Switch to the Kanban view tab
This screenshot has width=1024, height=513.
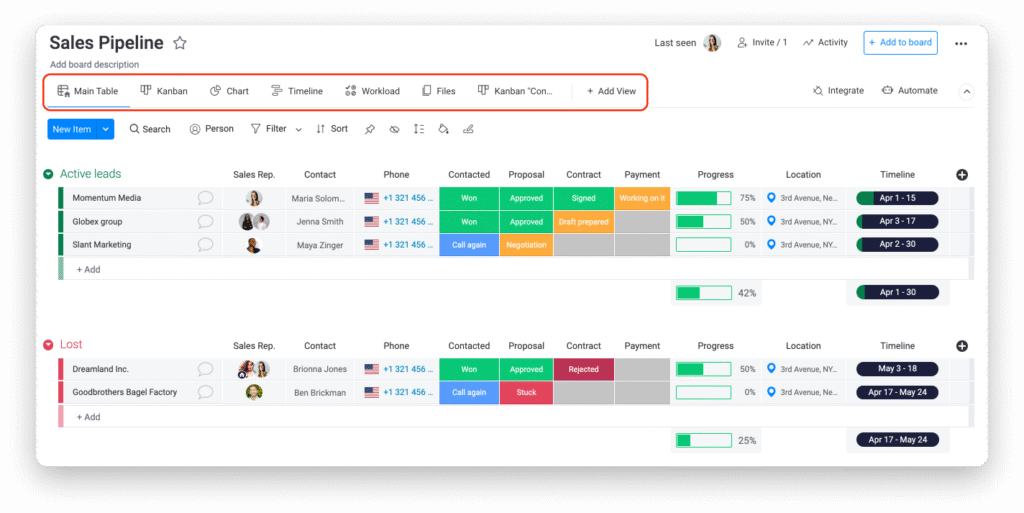click(164, 91)
